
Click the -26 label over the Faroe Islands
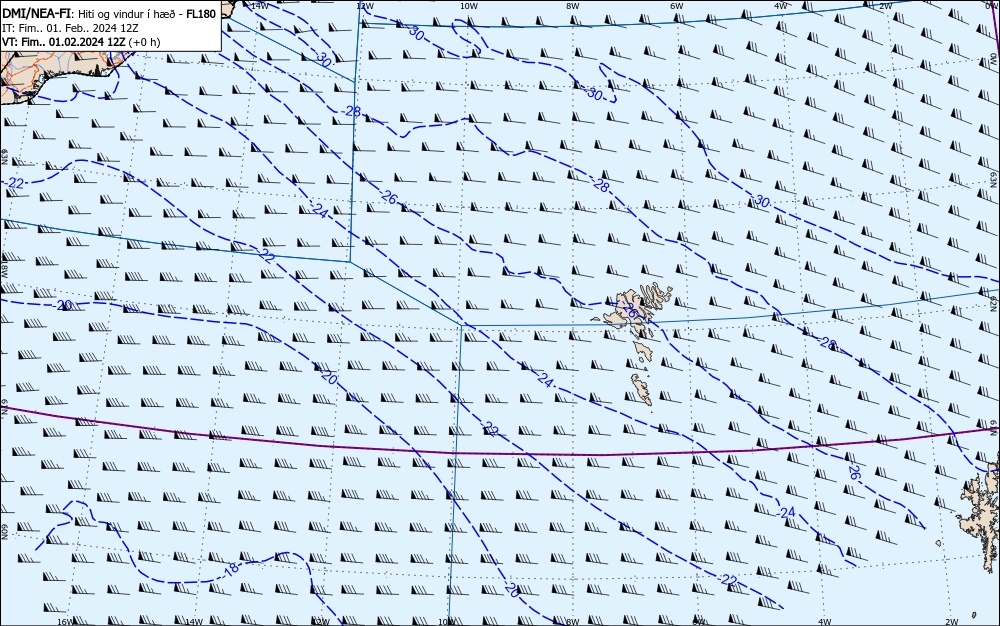[629, 312]
